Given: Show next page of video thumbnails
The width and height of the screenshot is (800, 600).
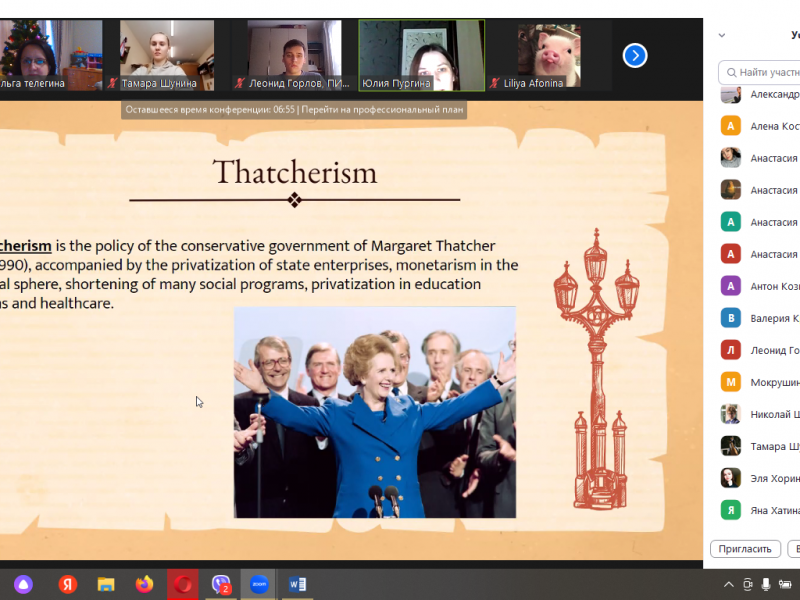Looking at the screenshot, I should [635, 56].
